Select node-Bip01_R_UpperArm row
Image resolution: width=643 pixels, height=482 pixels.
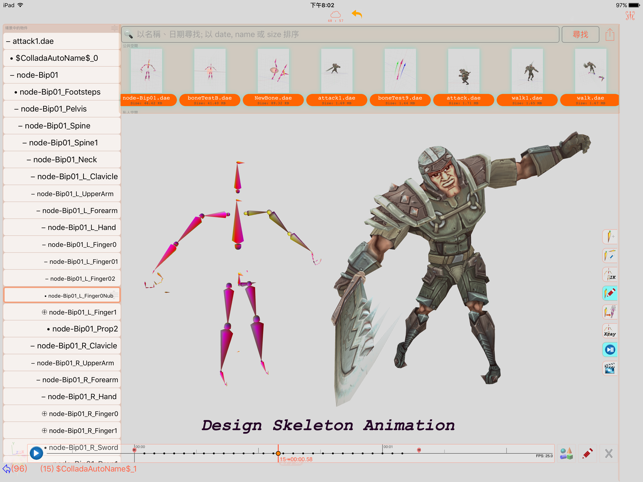(62, 363)
